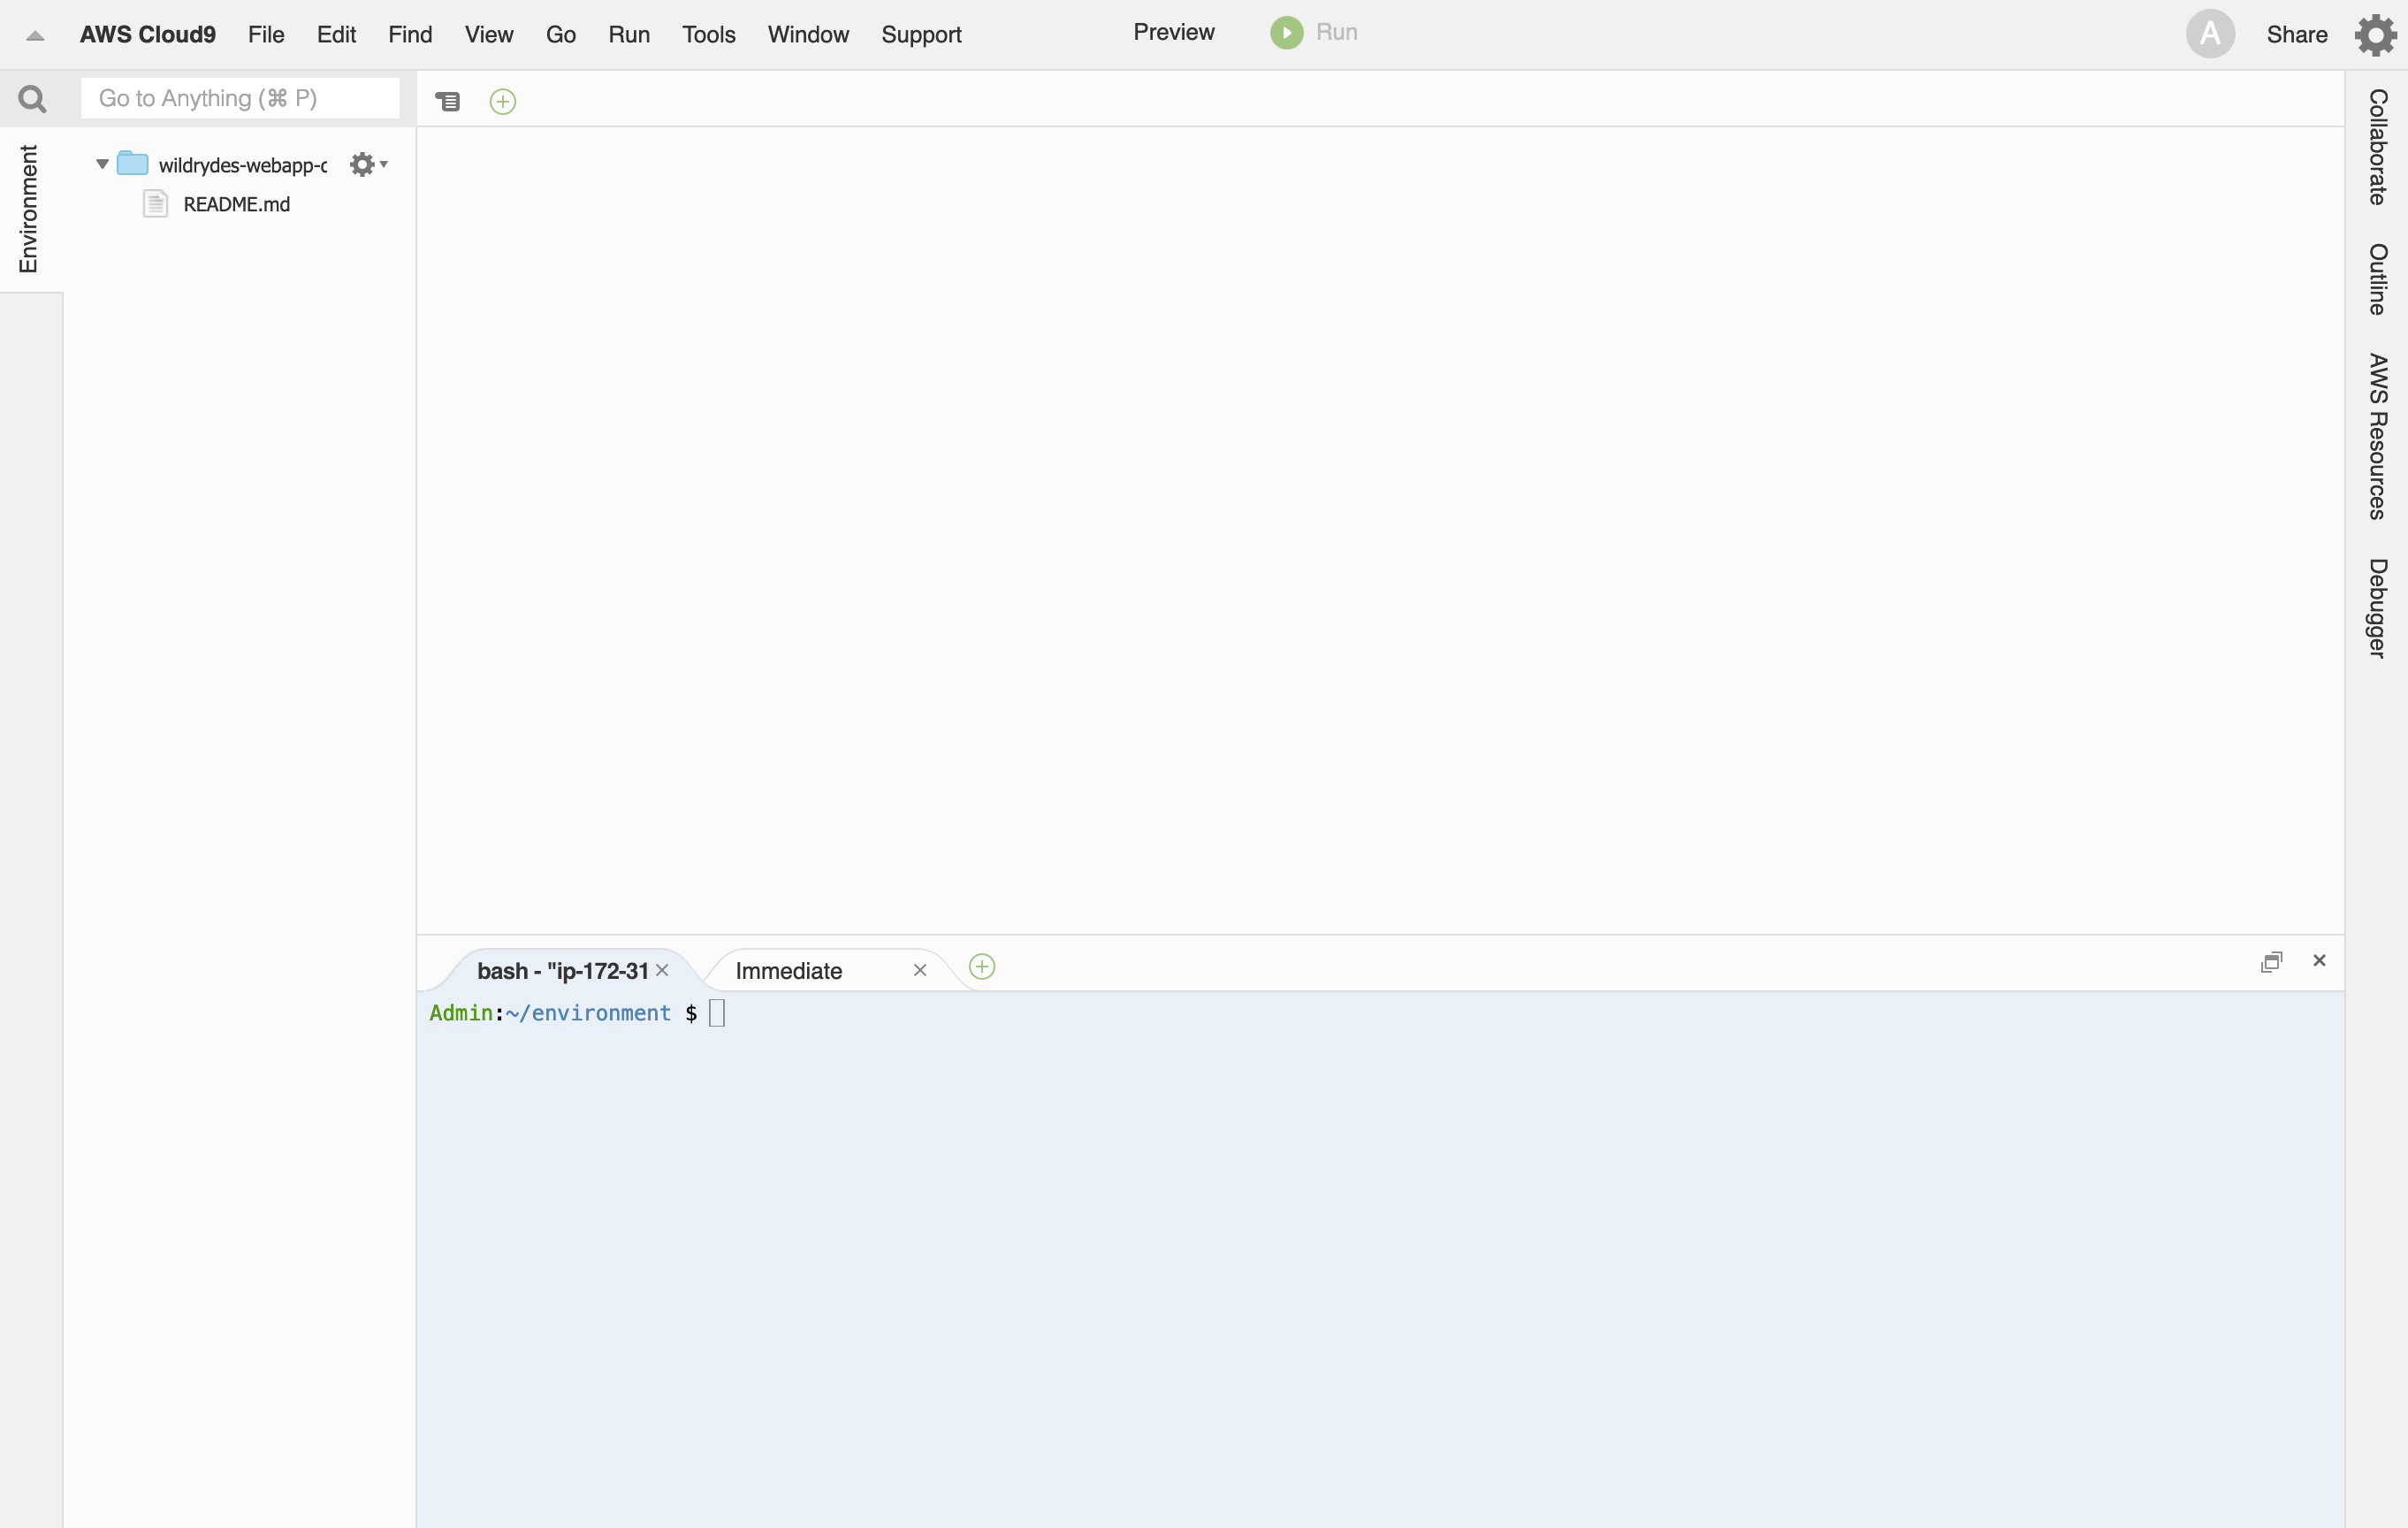Open the Support menu
Screen dimensions: 2408x1528
pyautogui.click(x=921, y=35)
